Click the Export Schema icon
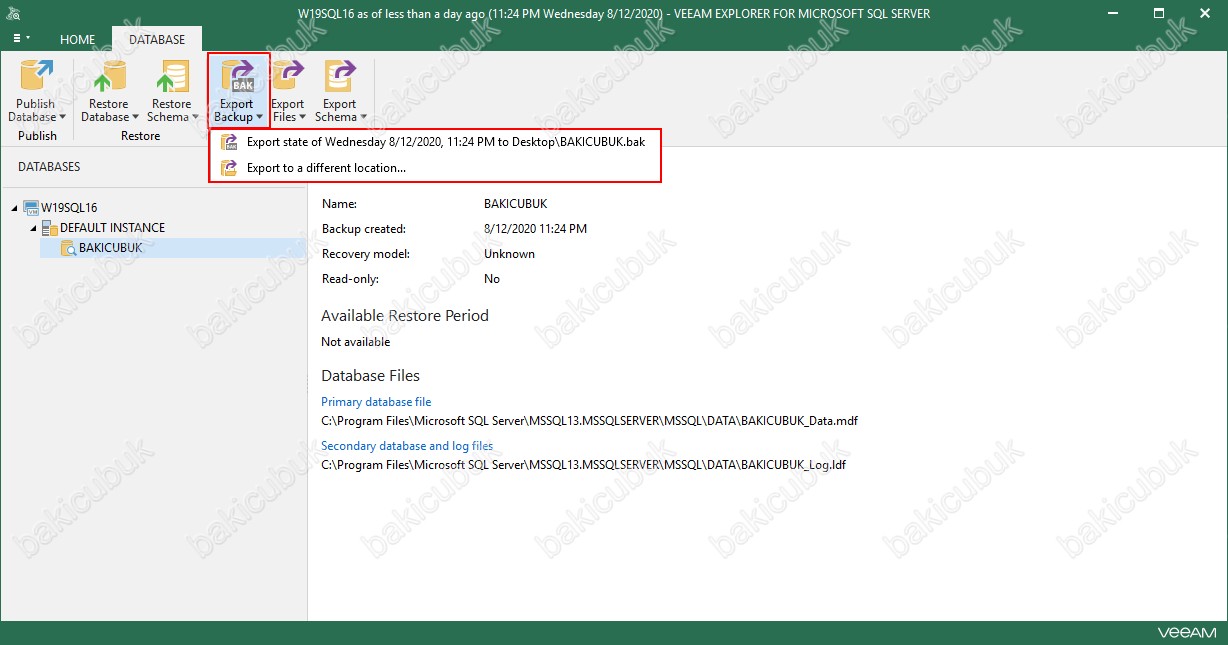Image resolution: width=1228 pixels, height=645 pixels. coord(340,77)
